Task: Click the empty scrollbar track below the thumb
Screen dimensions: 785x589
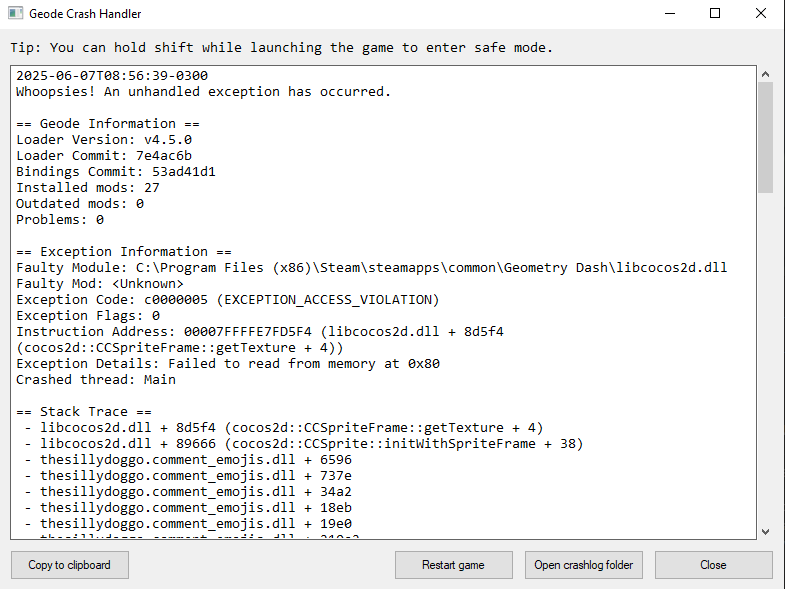Action: [765, 358]
